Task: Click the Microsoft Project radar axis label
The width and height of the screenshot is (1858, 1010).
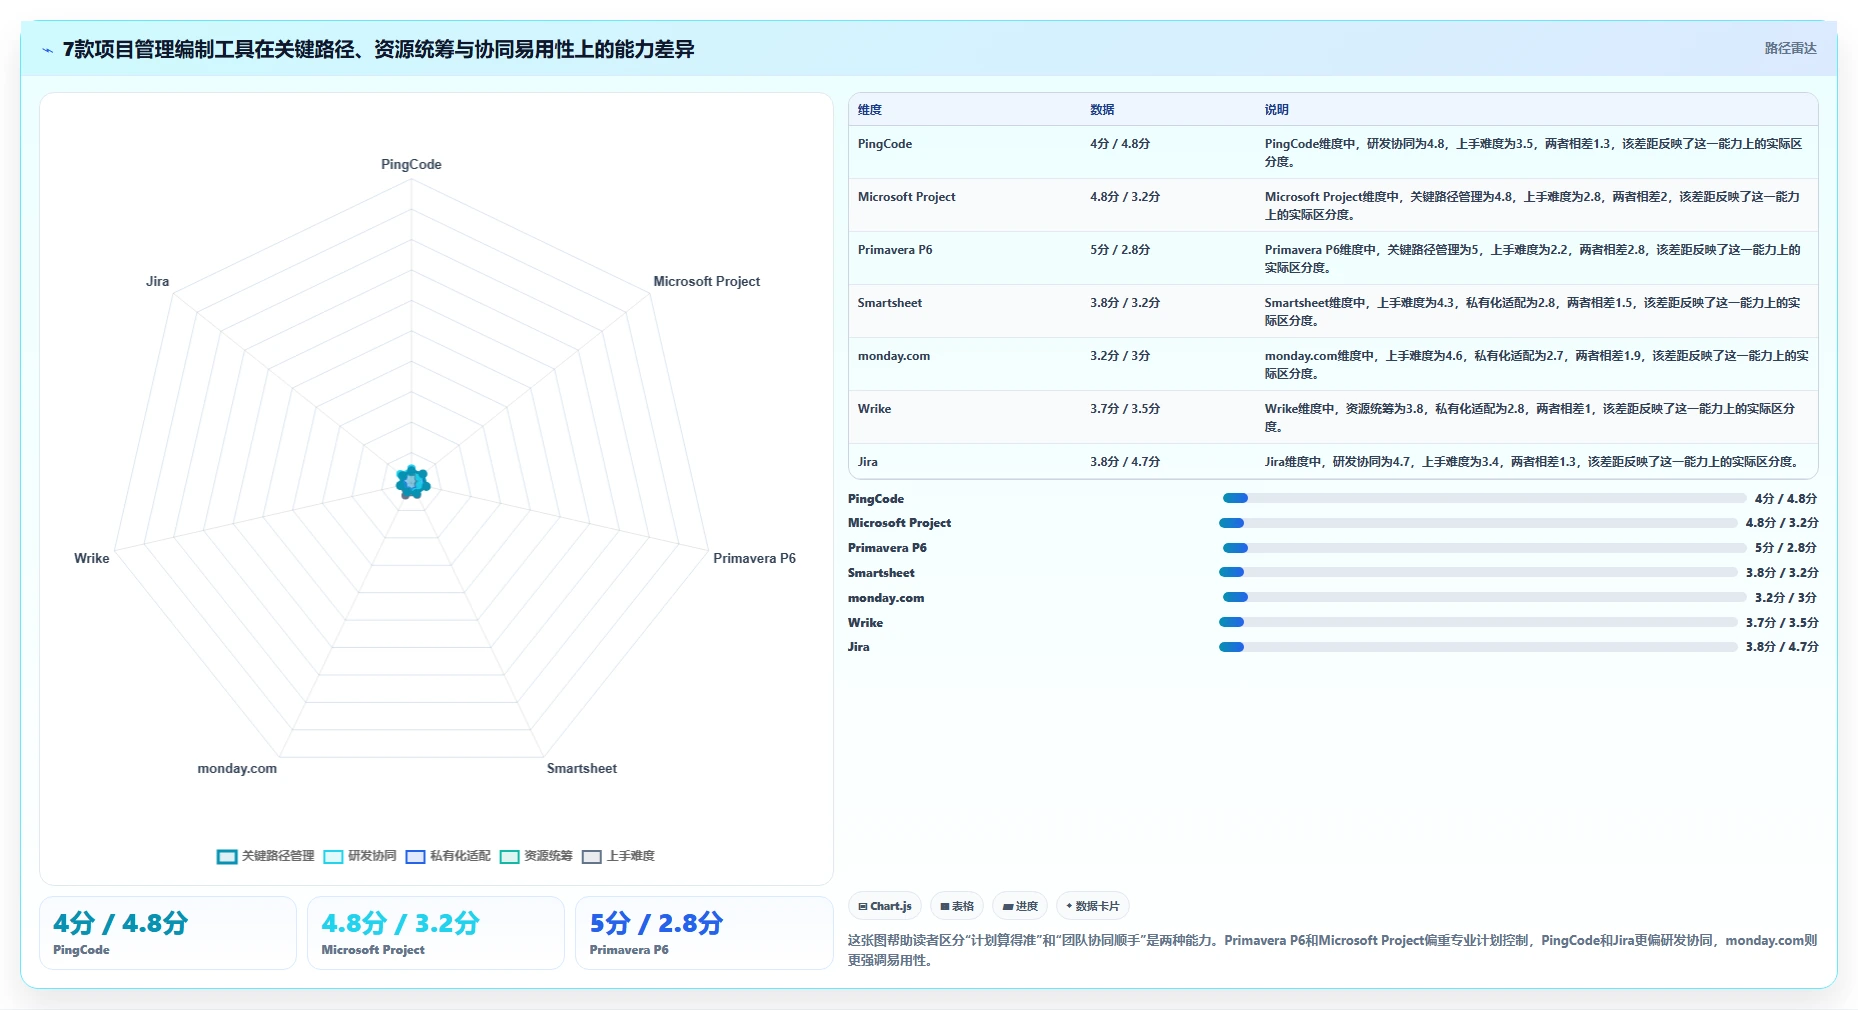Action: point(707,281)
